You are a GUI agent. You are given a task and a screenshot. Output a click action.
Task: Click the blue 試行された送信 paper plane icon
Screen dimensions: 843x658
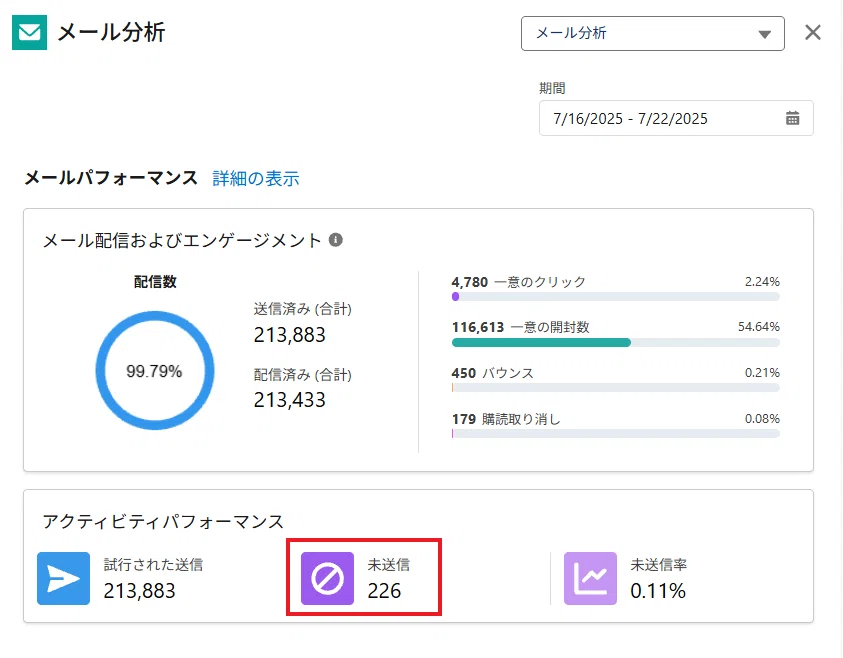coord(63,578)
